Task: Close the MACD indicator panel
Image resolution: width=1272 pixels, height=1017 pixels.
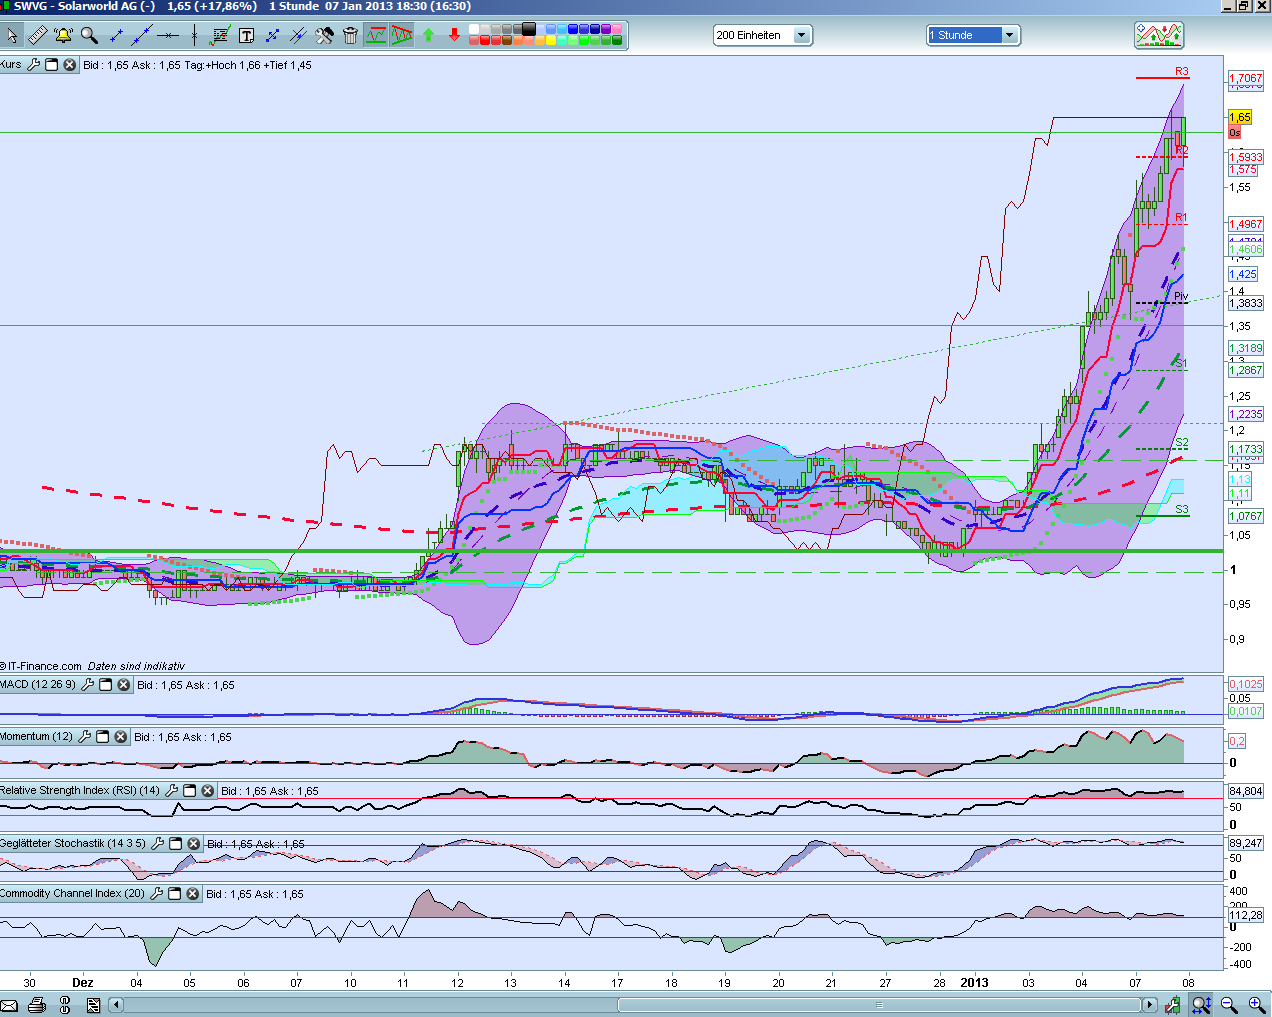Action: 123,685
